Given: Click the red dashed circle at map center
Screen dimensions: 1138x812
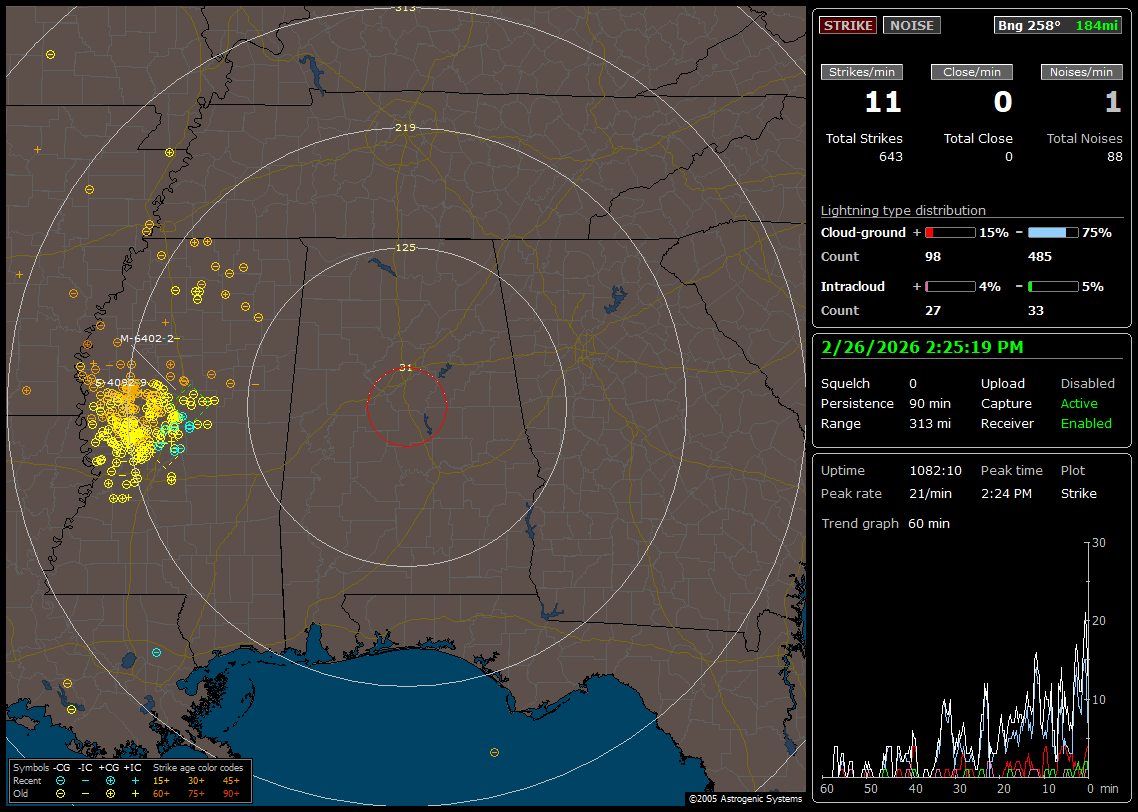Looking at the screenshot, I should click(406, 369).
